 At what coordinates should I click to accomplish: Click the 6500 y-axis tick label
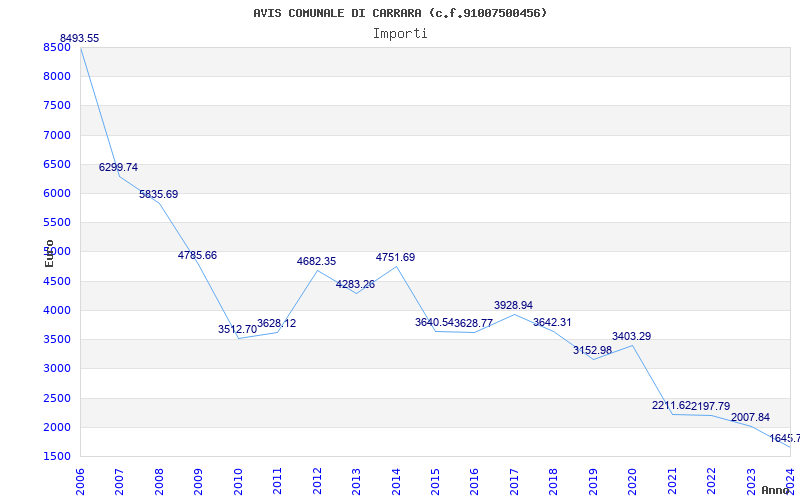[x=57, y=164]
